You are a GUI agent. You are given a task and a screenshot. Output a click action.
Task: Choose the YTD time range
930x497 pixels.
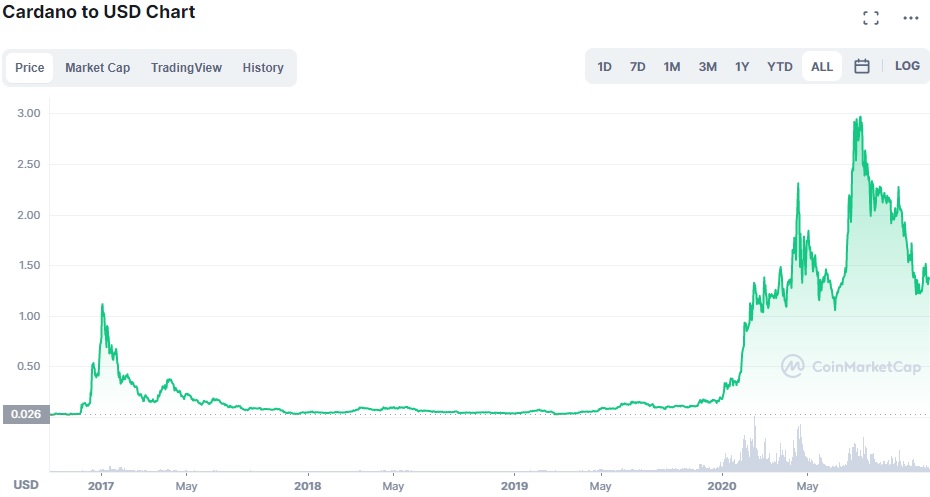tap(780, 67)
